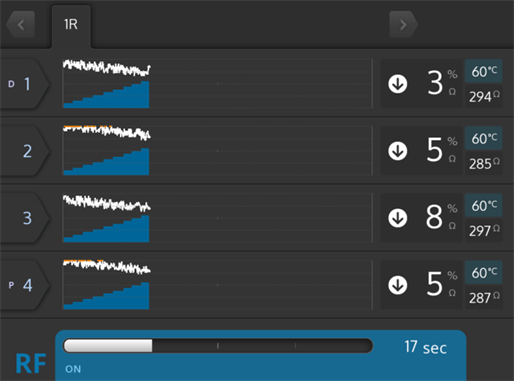Select the 1R tab
The image size is (514, 381).
(71, 26)
